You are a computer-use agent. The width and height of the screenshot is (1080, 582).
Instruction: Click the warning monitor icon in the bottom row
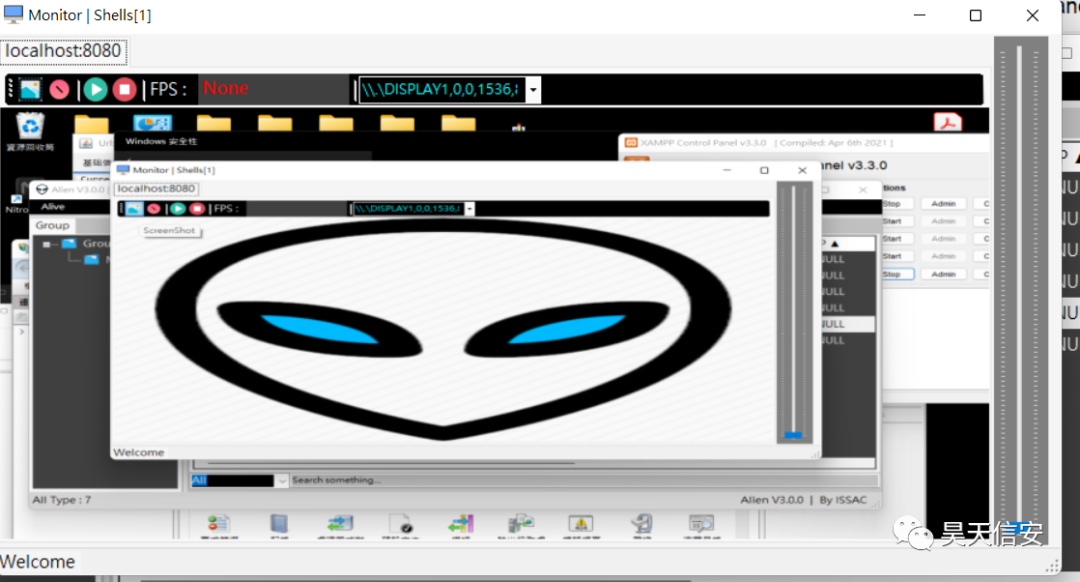pos(581,523)
